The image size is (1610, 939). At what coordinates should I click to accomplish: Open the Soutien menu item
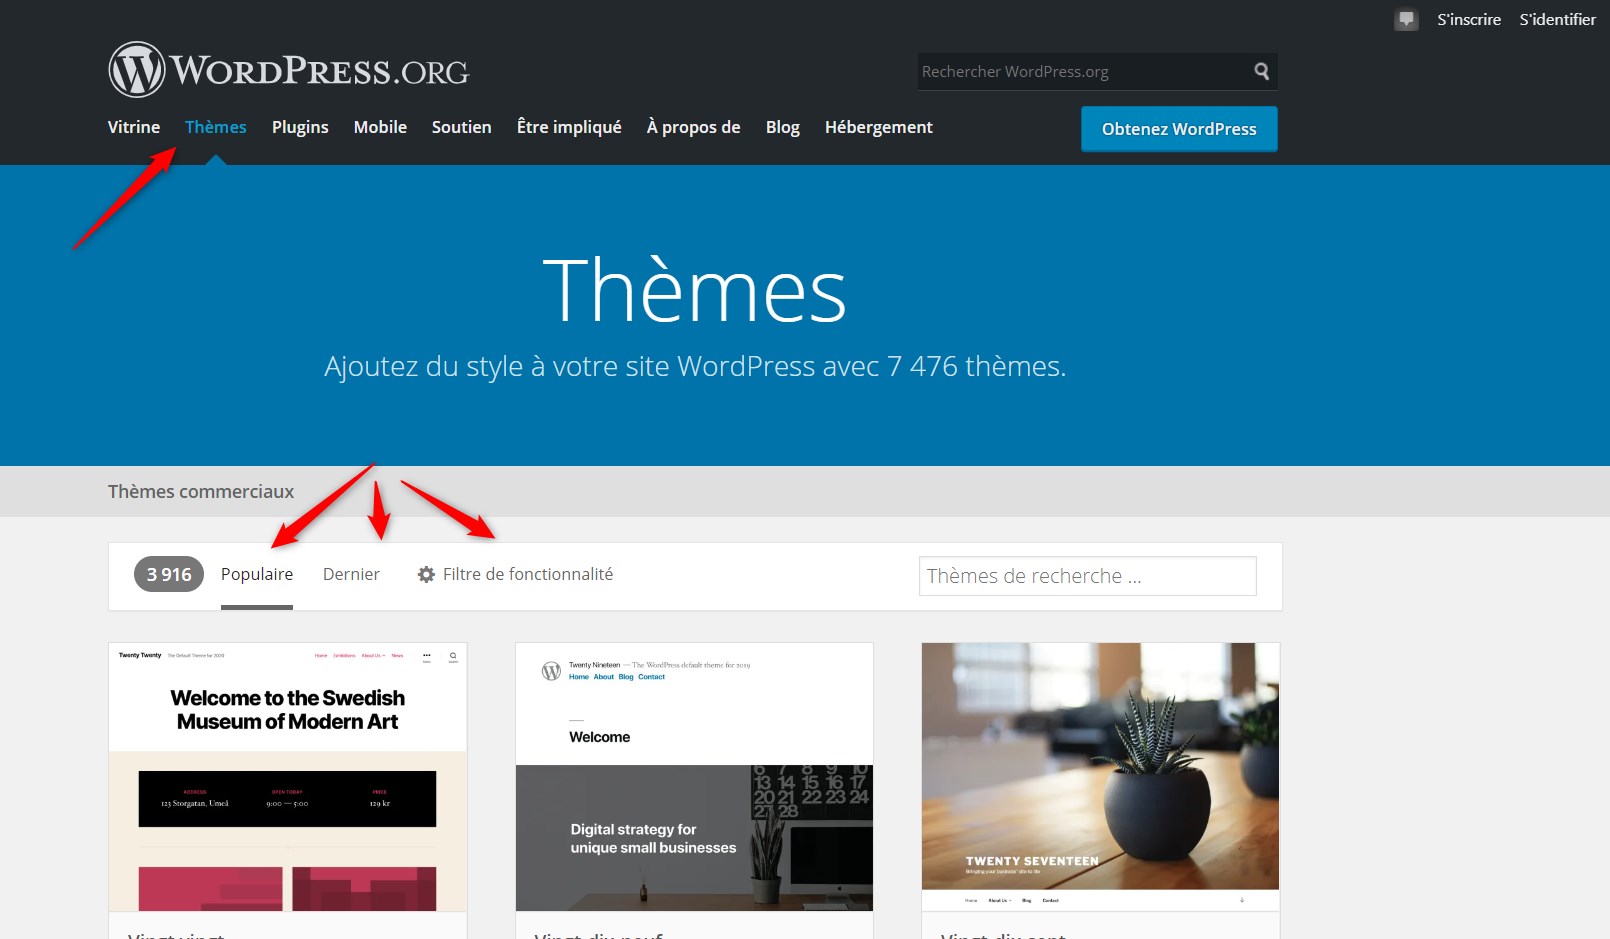(x=461, y=127)
